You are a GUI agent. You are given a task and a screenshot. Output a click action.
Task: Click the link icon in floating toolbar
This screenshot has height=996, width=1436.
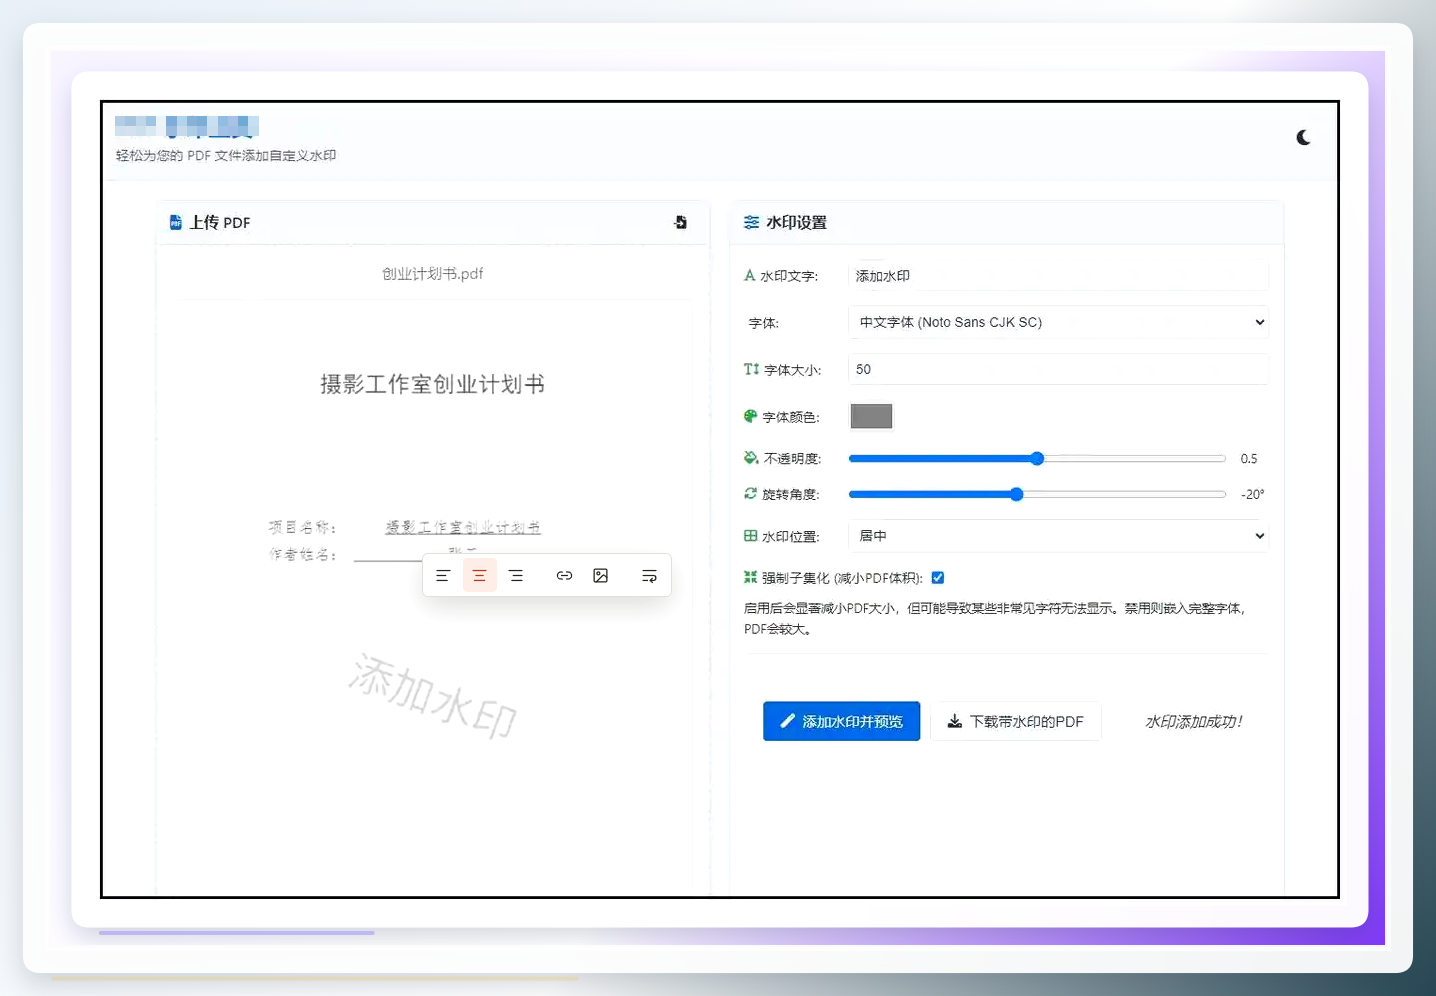coord(564,576)
